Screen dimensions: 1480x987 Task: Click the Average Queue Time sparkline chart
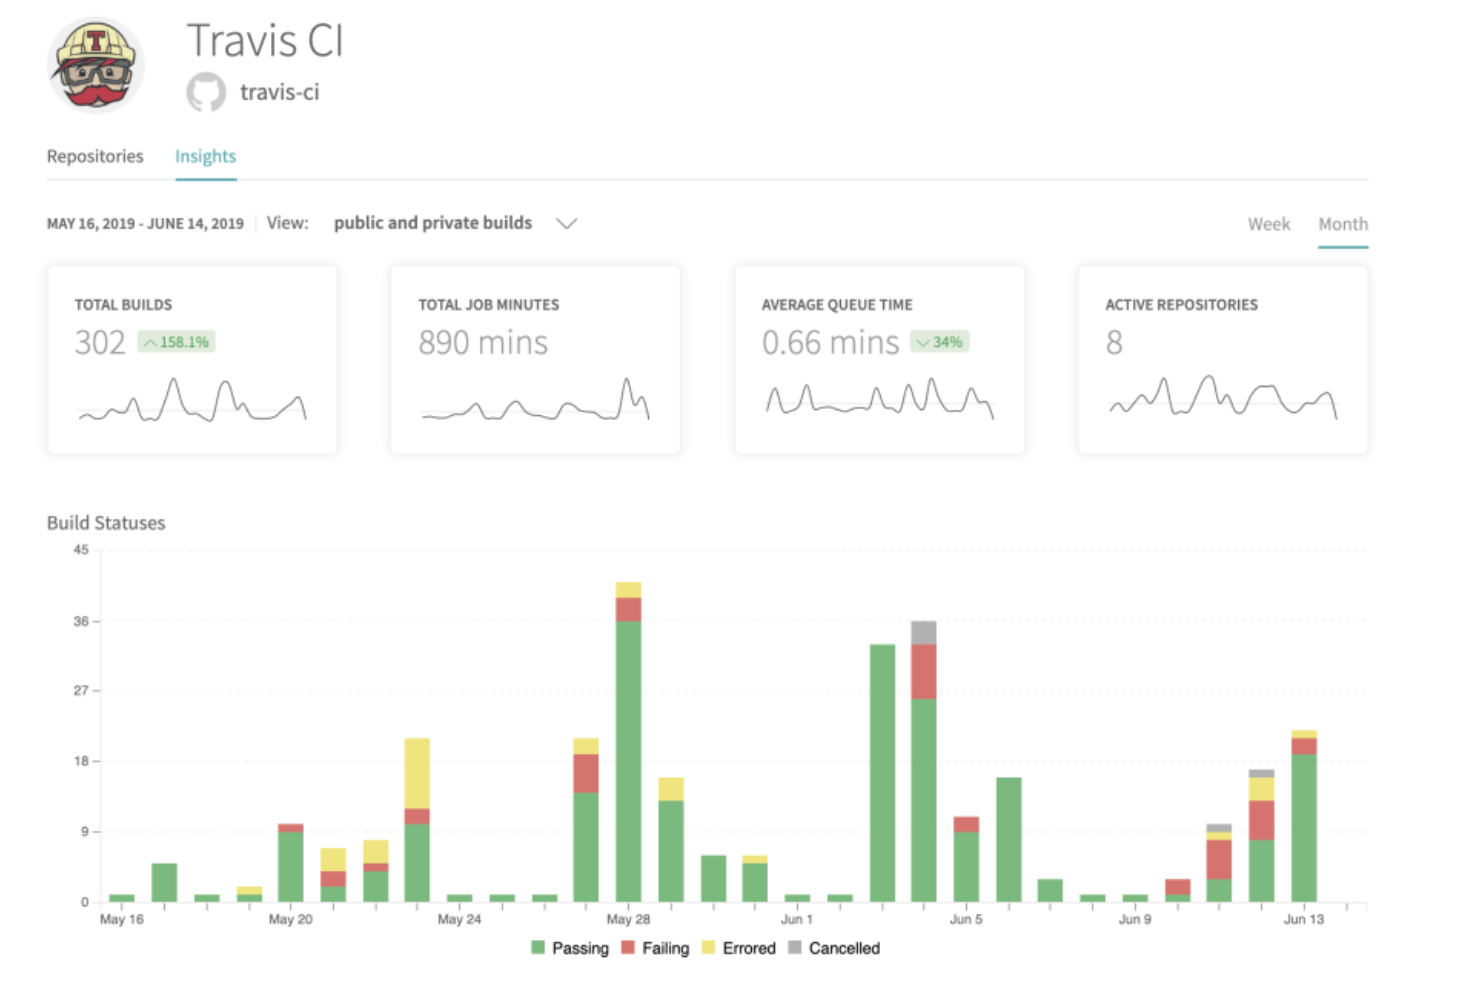coord(880,399)
